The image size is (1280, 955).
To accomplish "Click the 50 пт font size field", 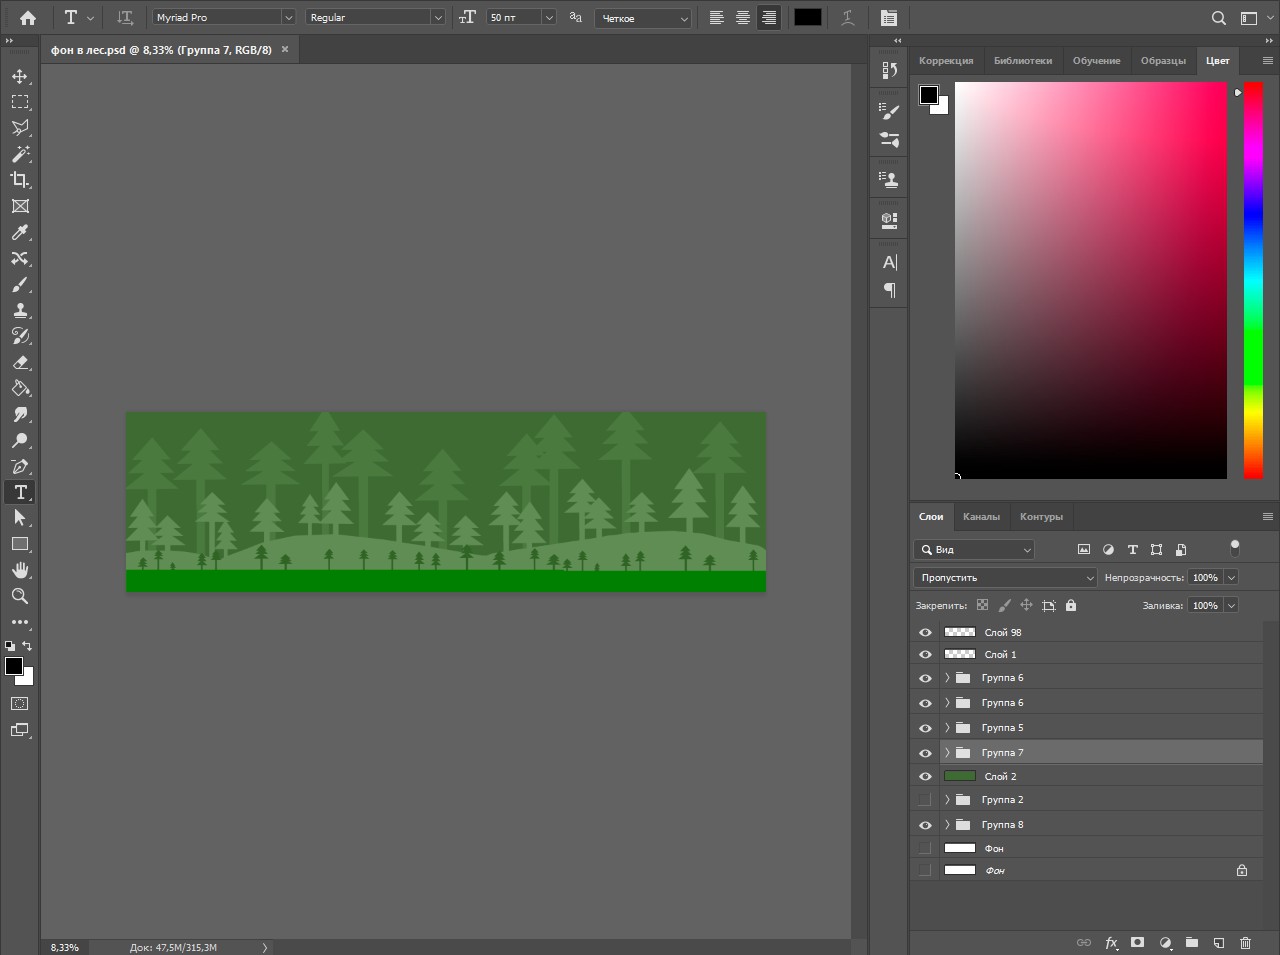I will pyautogui.click(x=513, y=18).
